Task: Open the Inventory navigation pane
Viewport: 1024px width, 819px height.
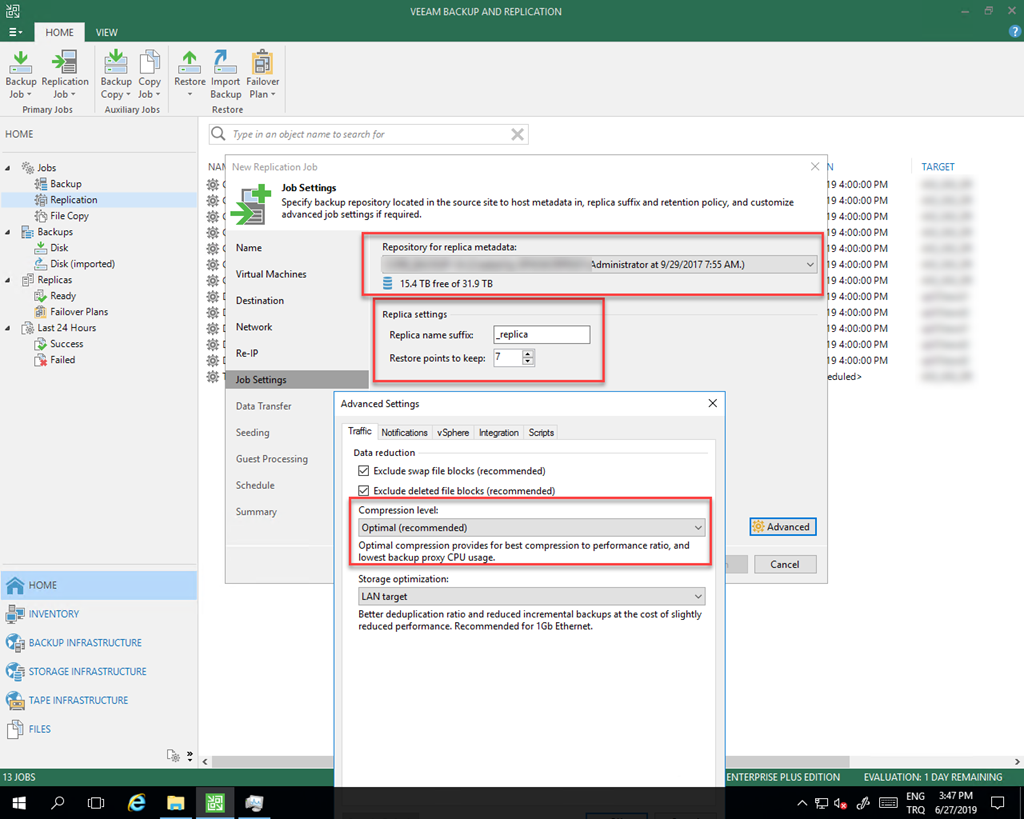Action: pos(99,614)
